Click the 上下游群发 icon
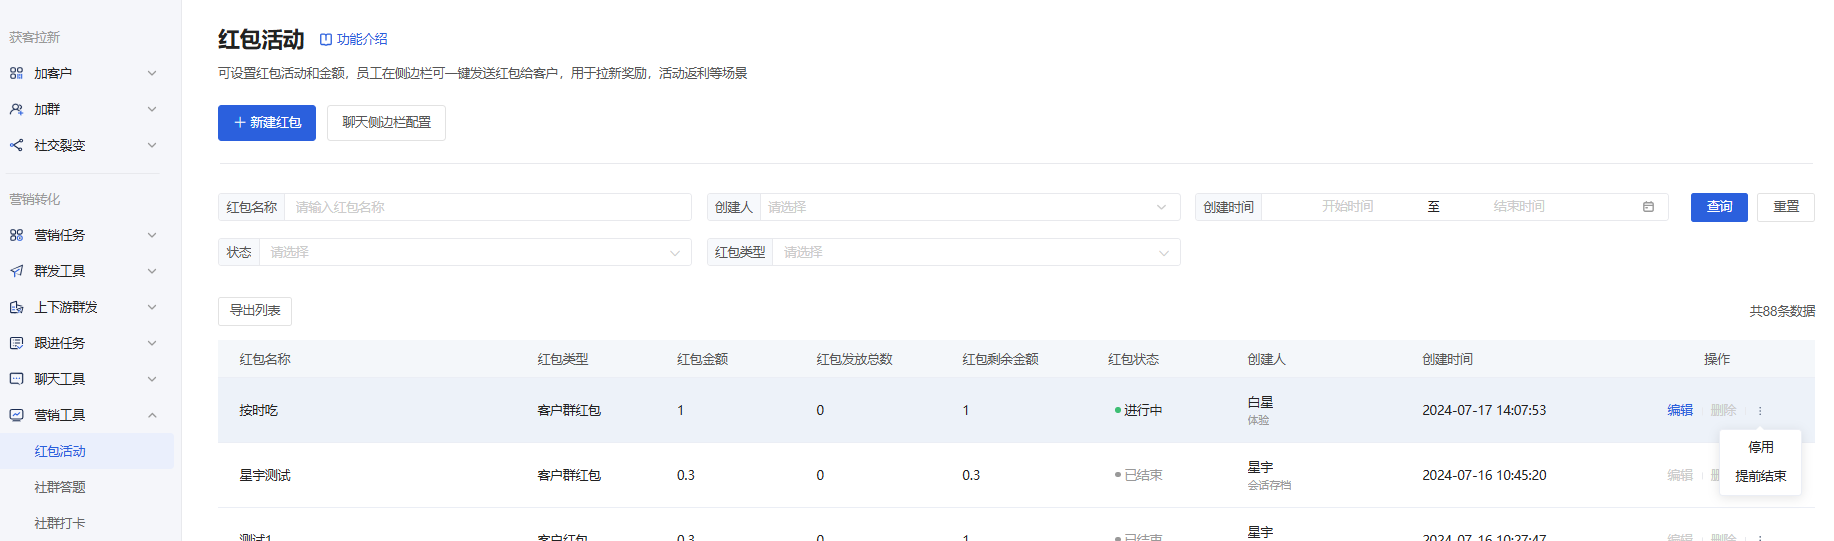 point(16,307)
